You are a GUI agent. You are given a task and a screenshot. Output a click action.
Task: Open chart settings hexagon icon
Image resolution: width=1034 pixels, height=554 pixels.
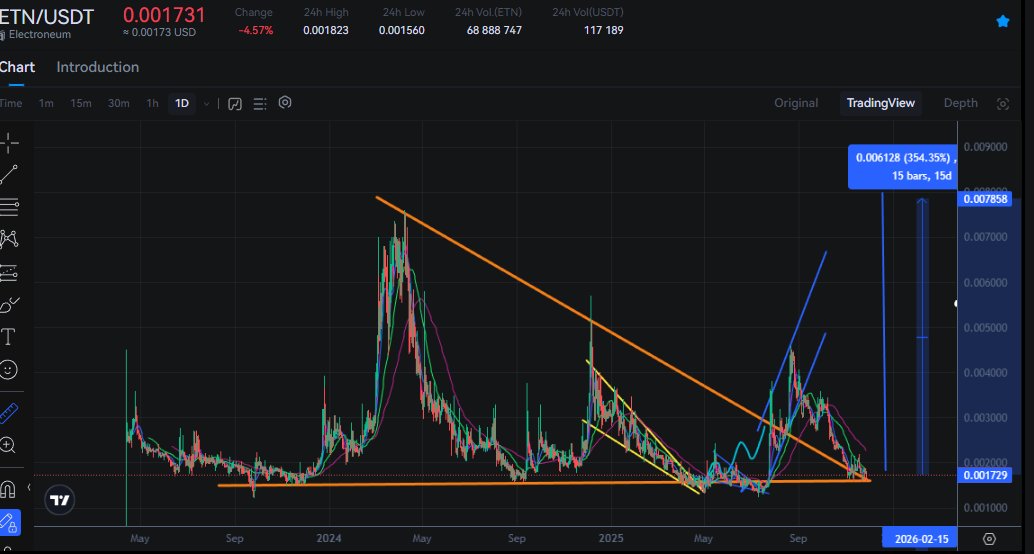(x=285, y=103)
